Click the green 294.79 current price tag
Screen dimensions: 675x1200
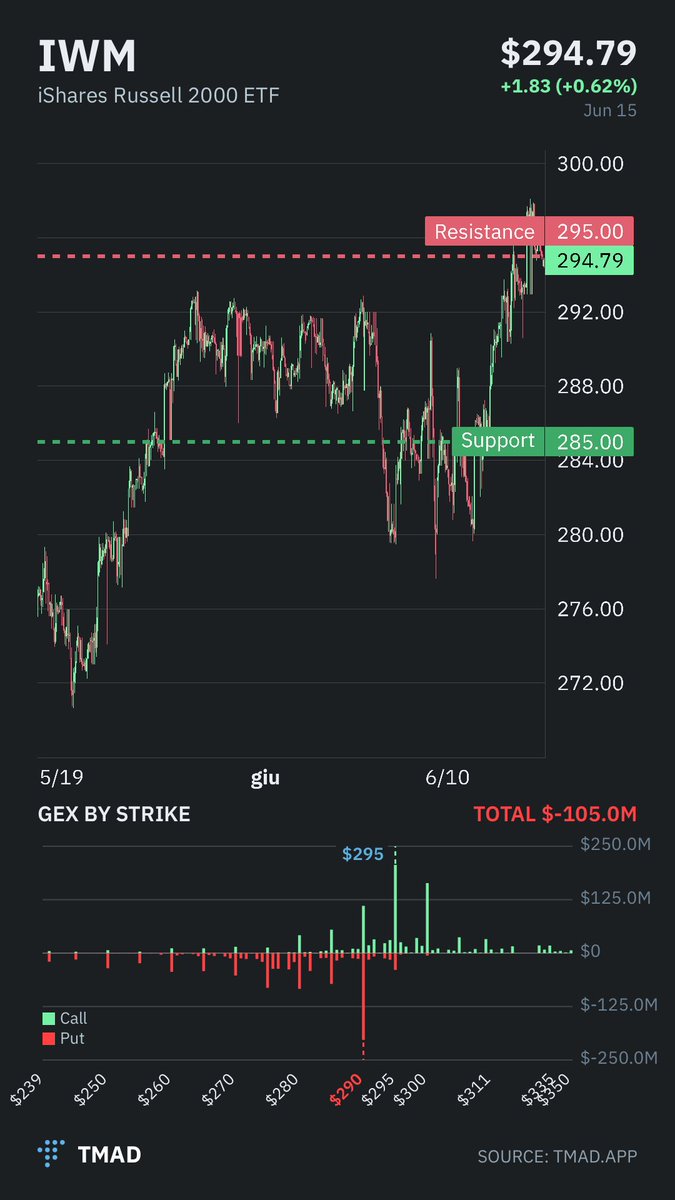pyautogui.click(x=589, y=261)
